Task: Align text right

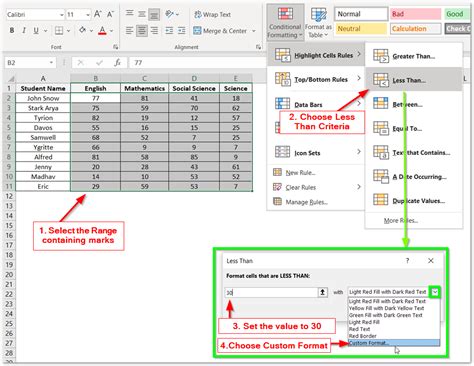Action: pos(154,31)
